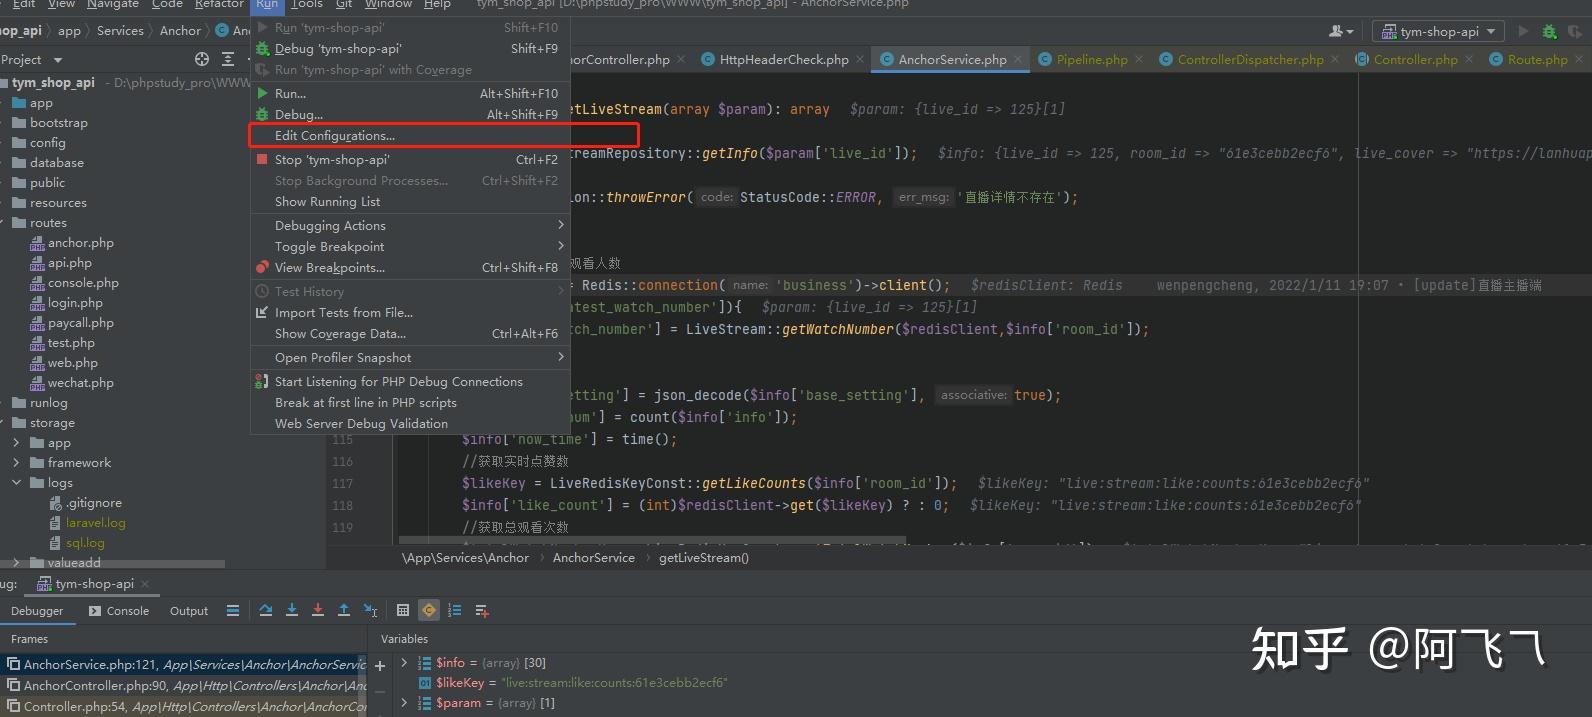1592x717 pixels.
Task: Click Force Step Into red arrow
Action: (318, 610)
